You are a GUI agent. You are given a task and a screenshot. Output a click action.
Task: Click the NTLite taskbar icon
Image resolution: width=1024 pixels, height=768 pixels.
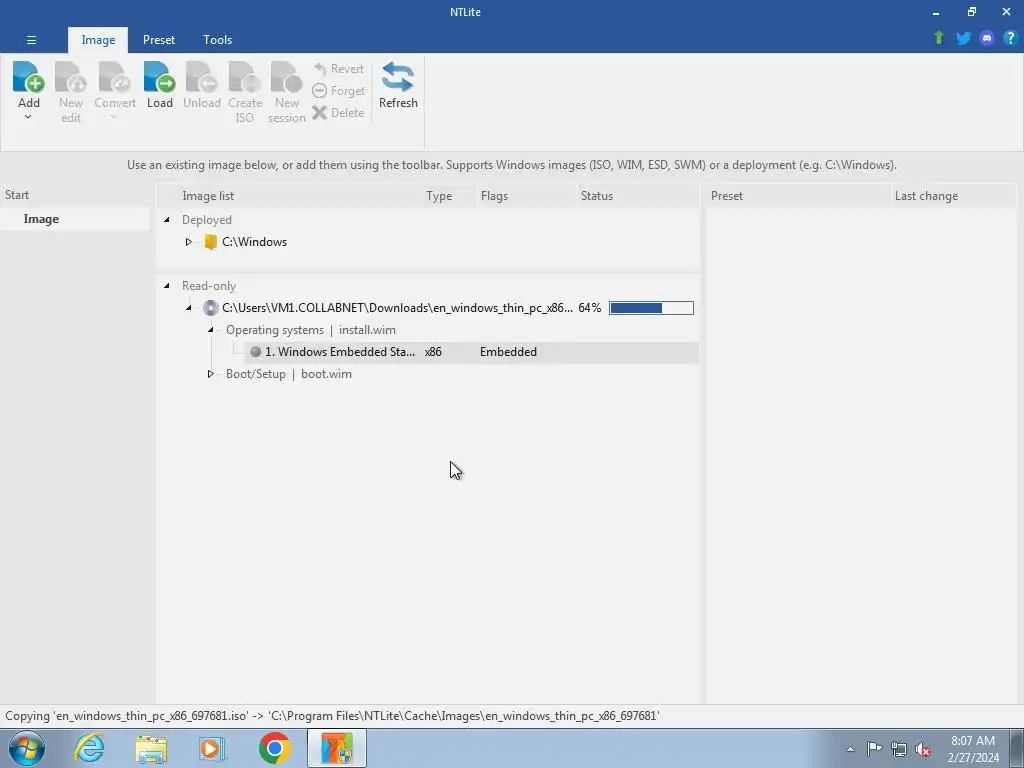337,748
